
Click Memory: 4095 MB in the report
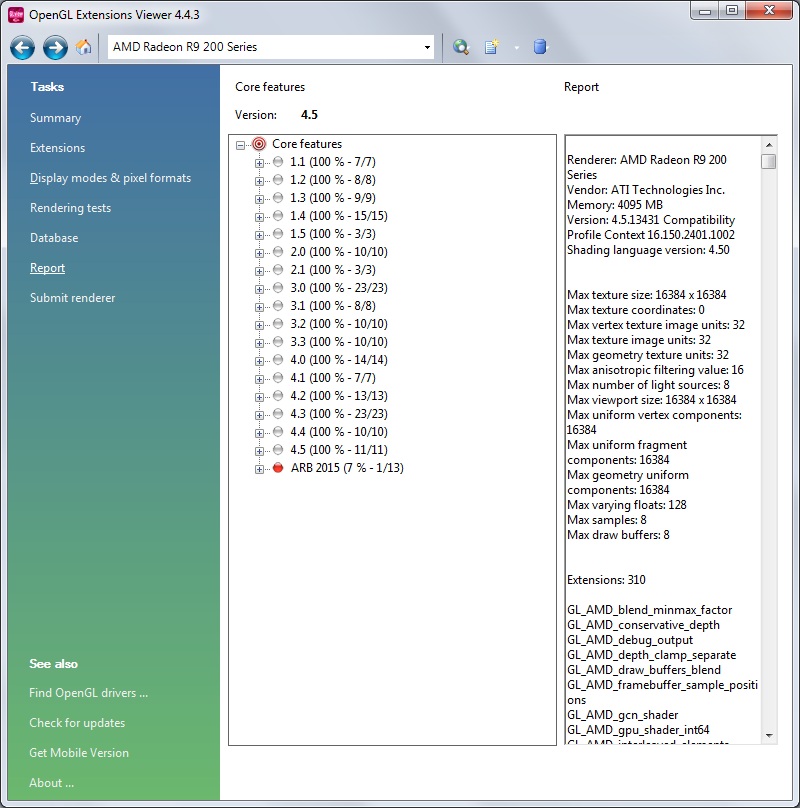pos(615,205)
